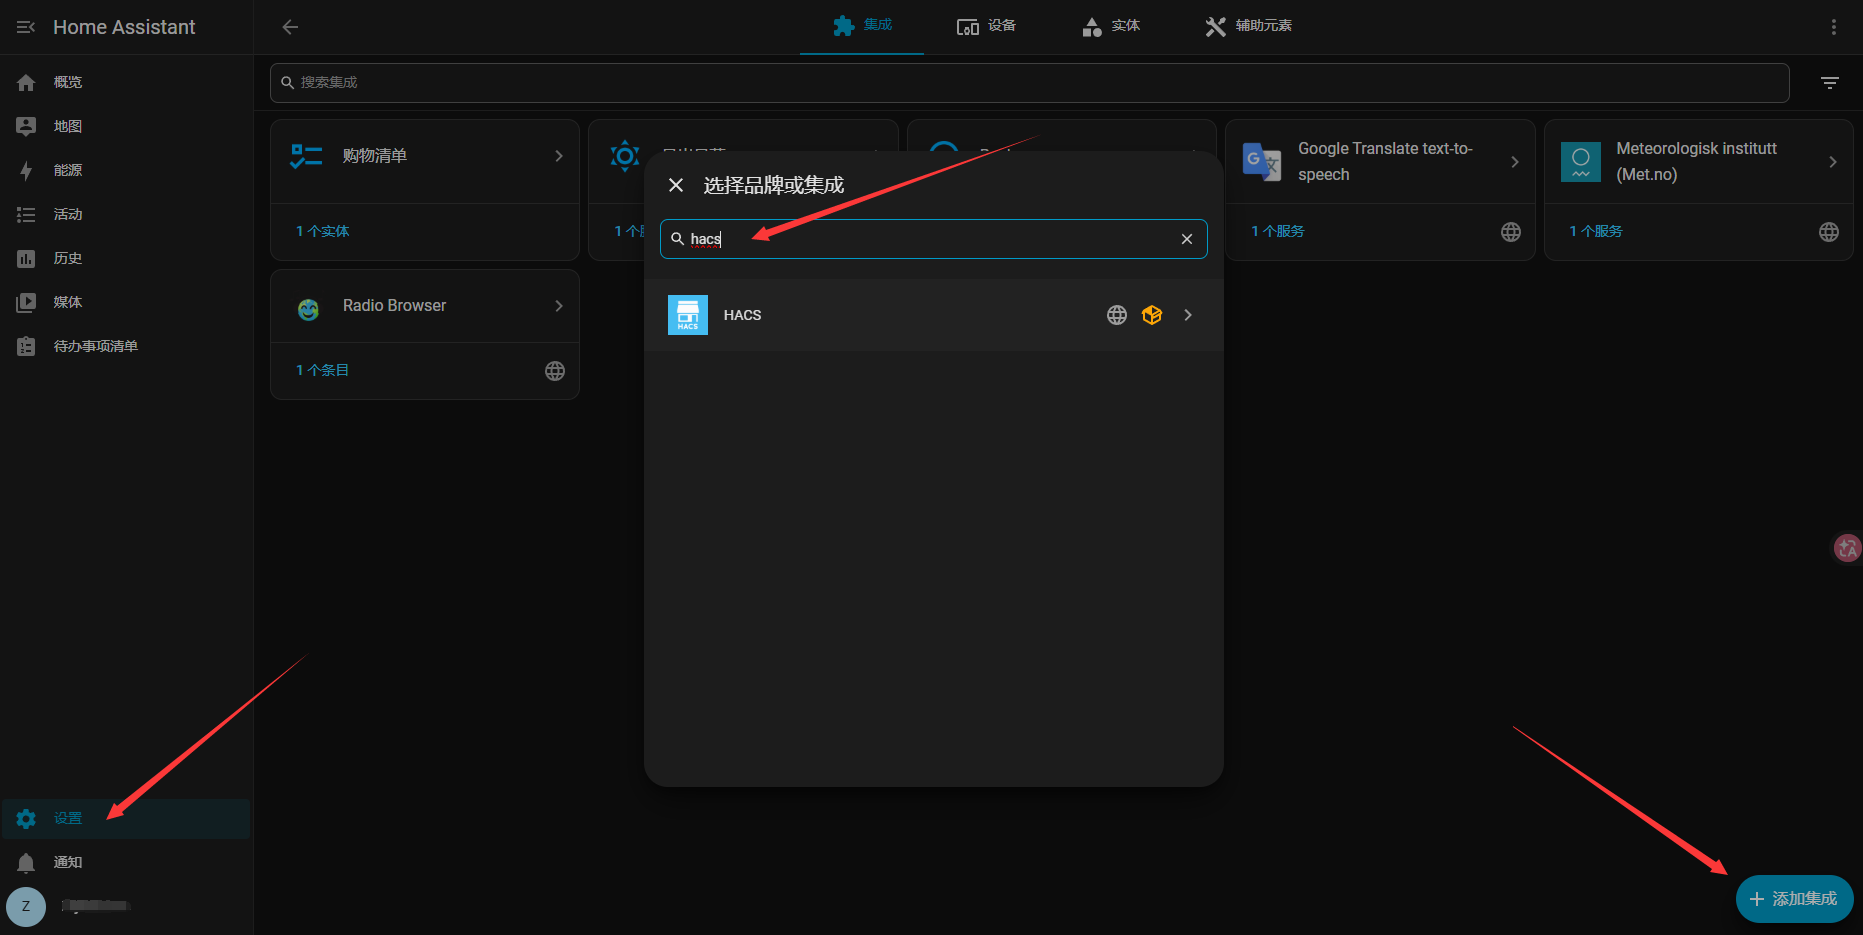Open 1 个服务 link under Google Translate
The width and height of the screenshot is (1863, 935).
tap(1278, 231)
